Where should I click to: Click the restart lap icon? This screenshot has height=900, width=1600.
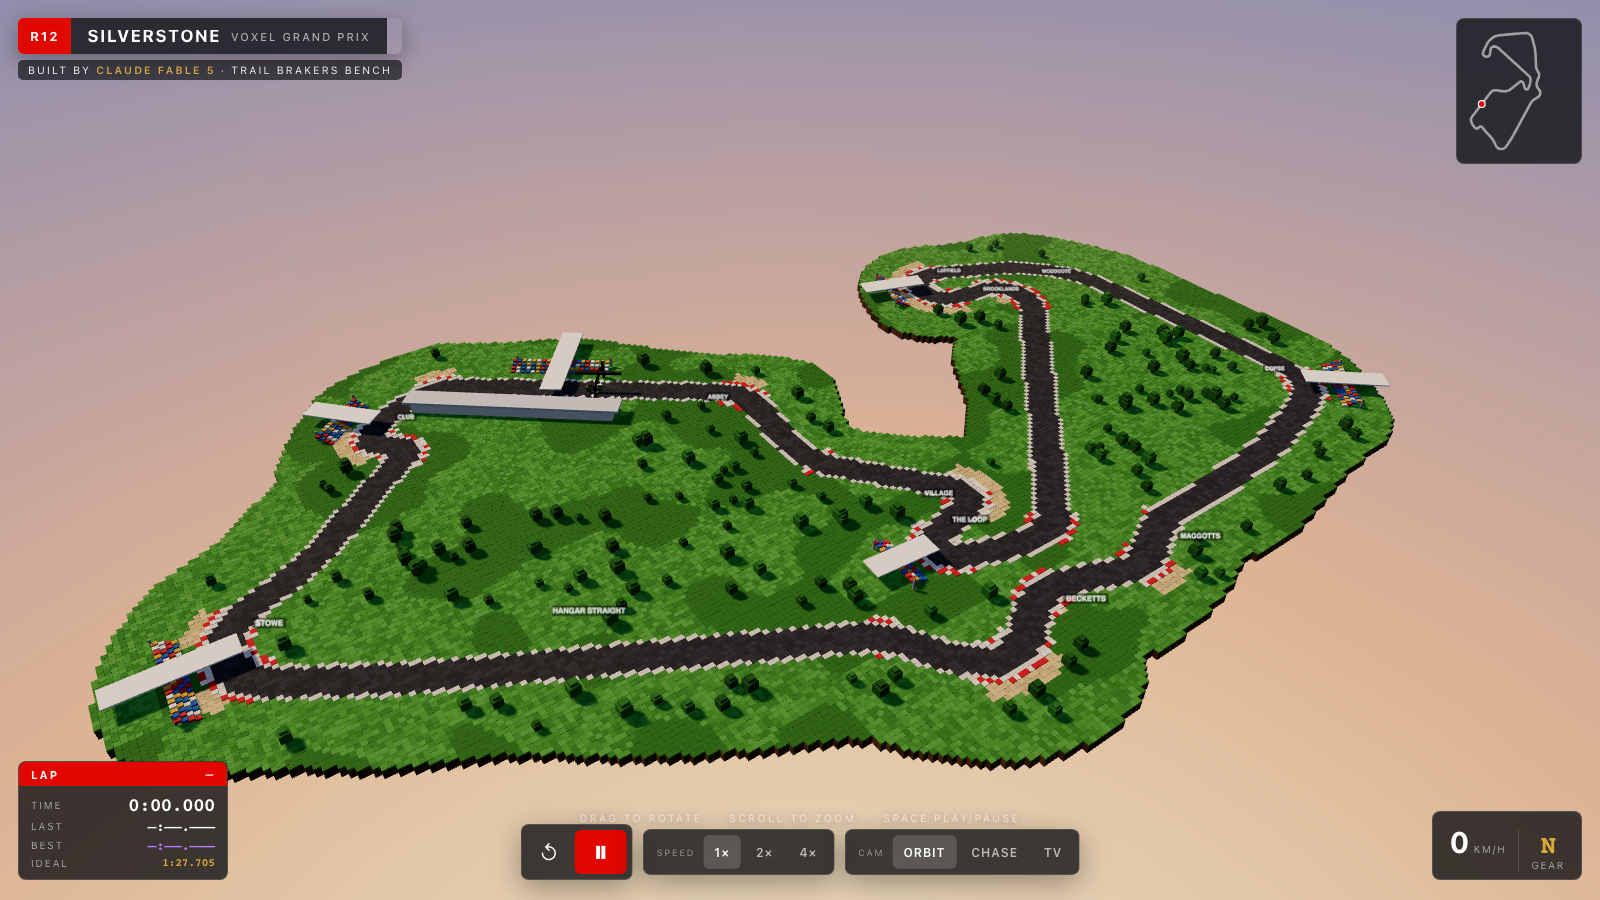pyautogui.click(x=549, y=852)
